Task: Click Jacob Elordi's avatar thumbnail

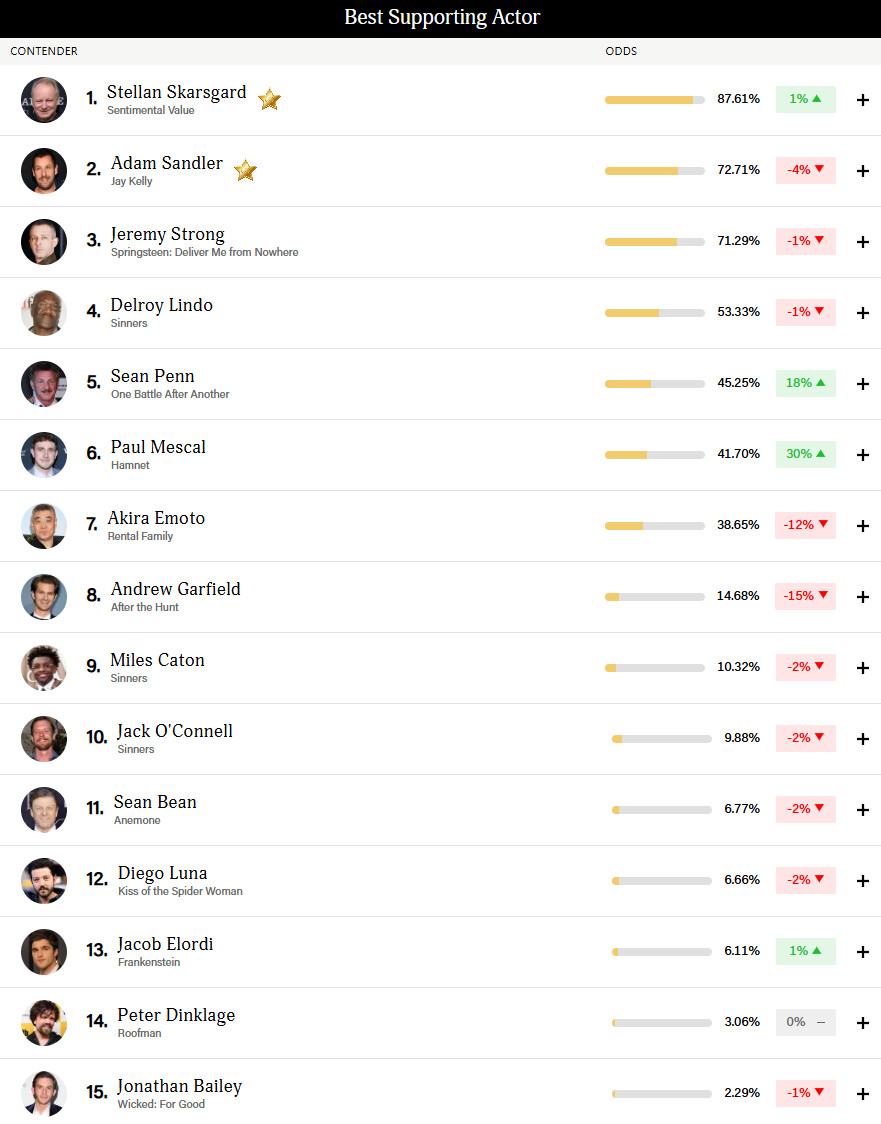Action: [x=44, y=952]
